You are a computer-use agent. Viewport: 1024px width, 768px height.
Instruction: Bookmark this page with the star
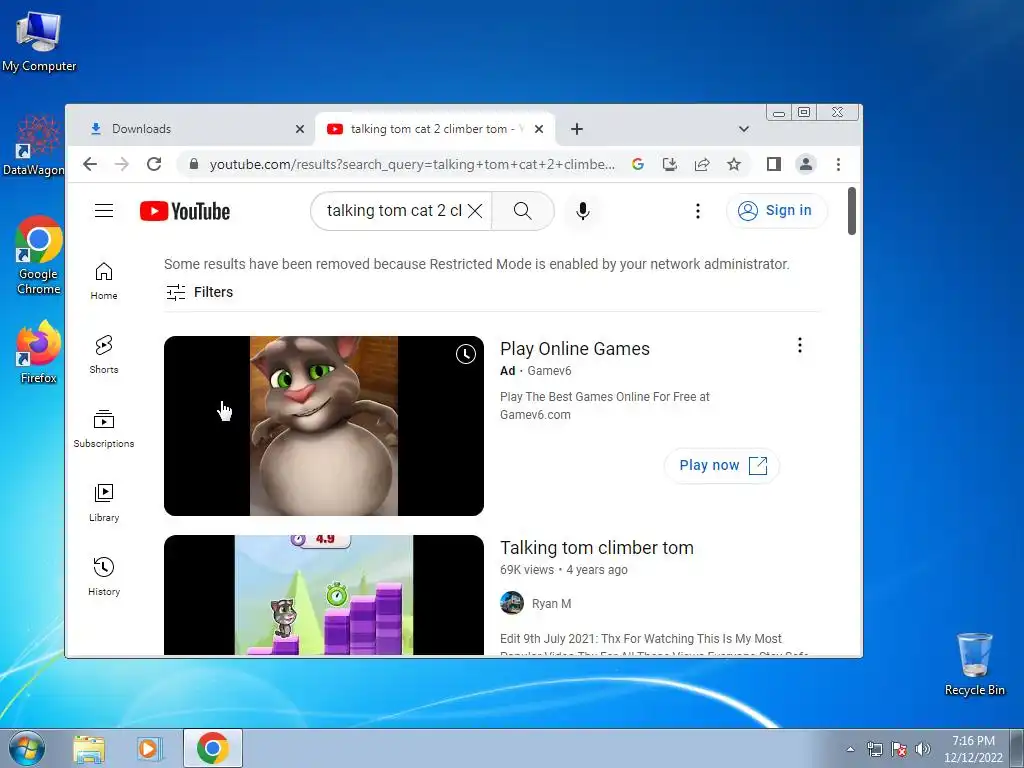pyautogui.click(x=734, y=164)
